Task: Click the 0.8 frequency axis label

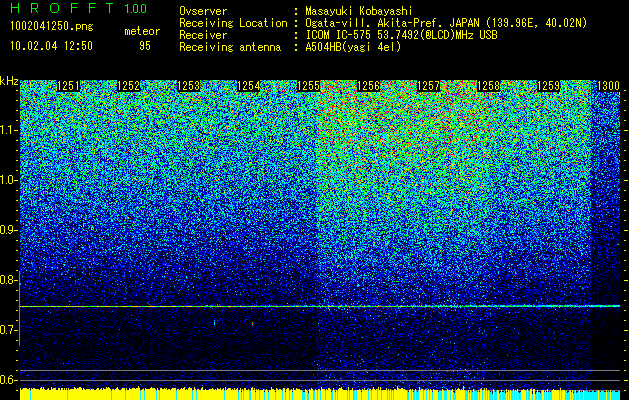Action: (8, 280)
